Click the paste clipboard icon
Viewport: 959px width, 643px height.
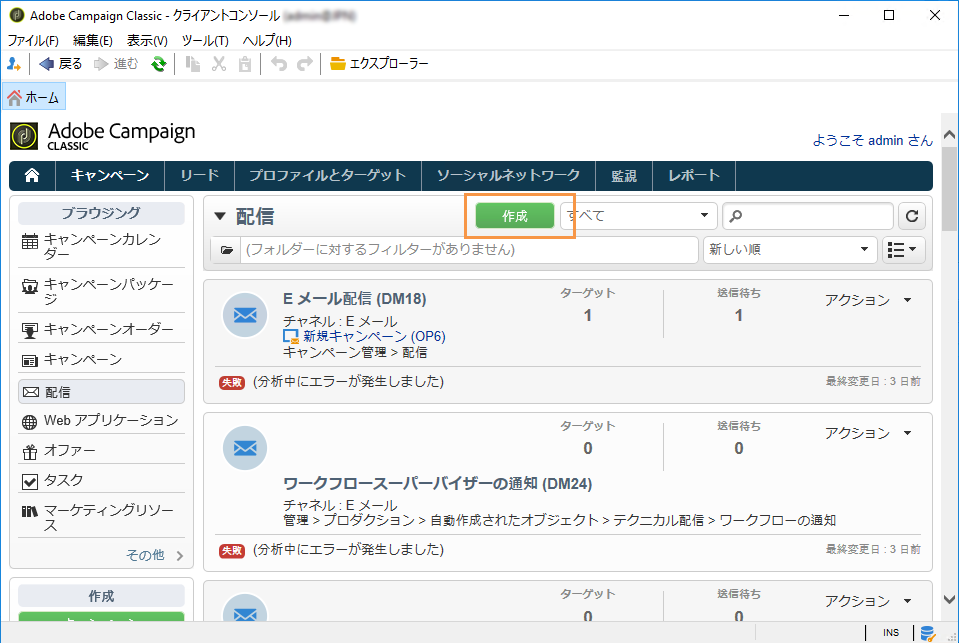(245, 64)
